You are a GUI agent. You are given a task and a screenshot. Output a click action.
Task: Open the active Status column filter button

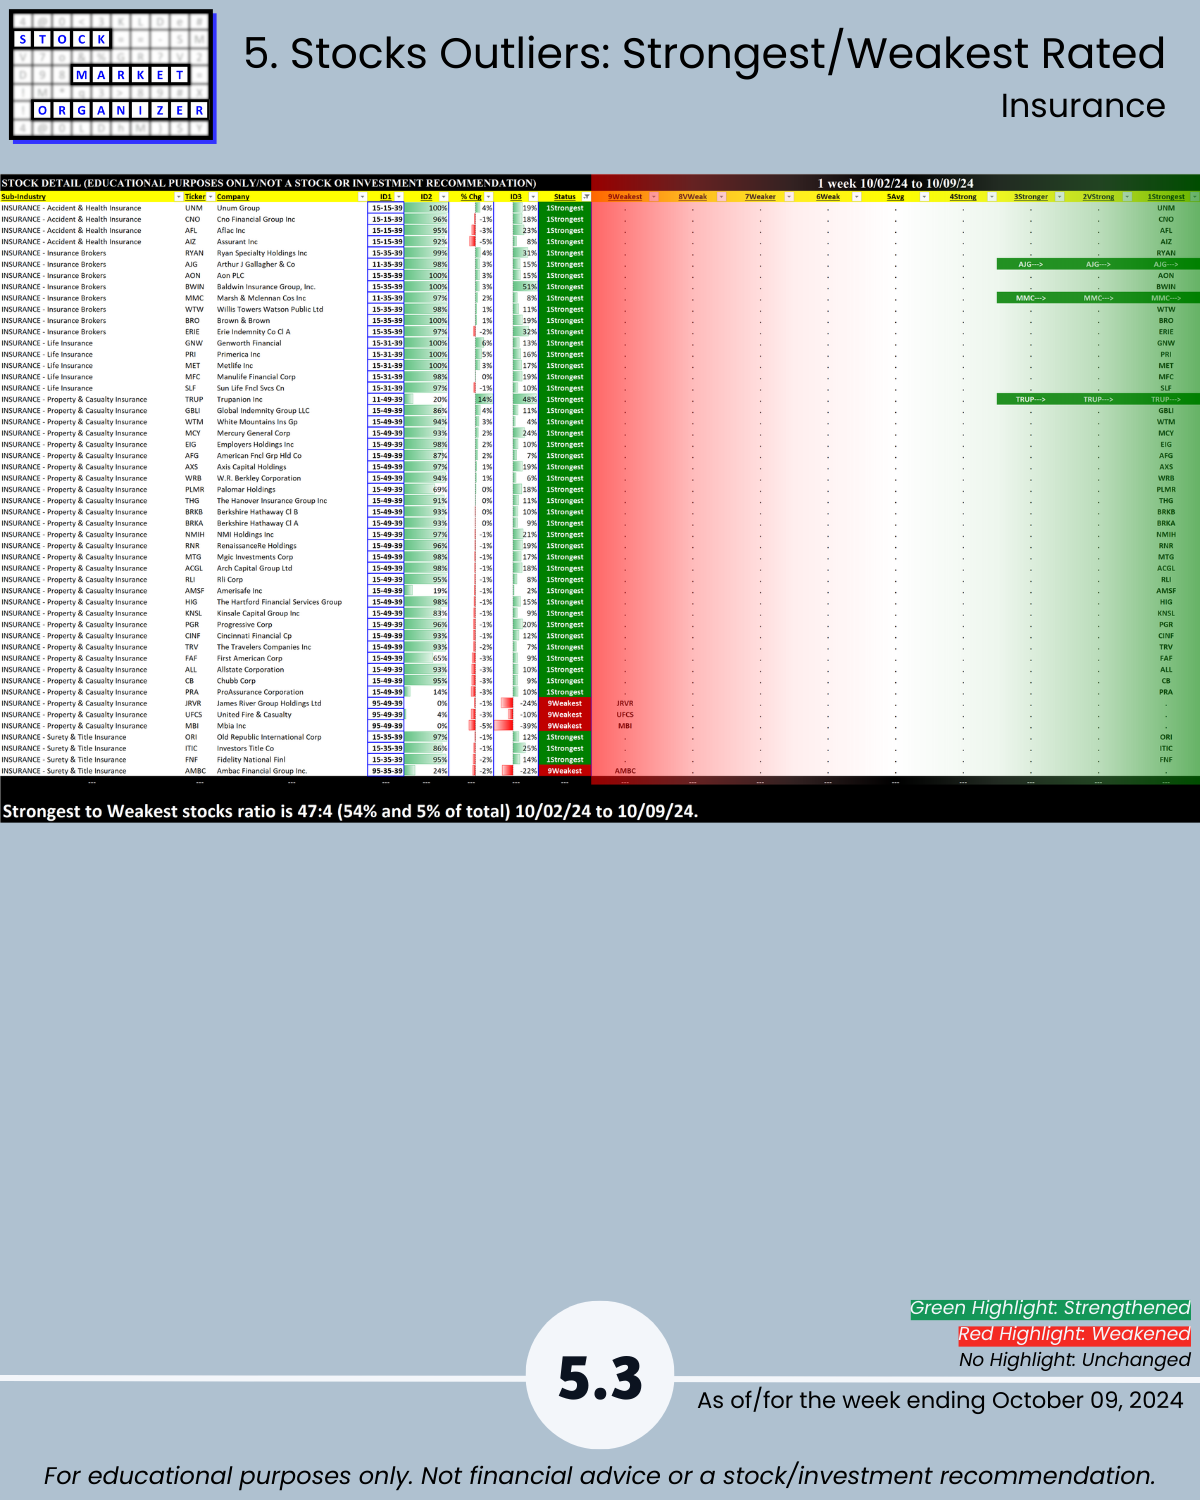pos(587,197)
